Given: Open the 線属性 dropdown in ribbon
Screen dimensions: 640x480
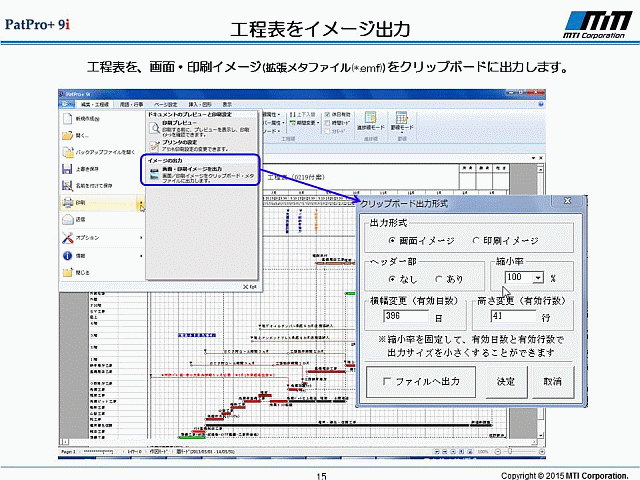Looking at the screenshot, I should [279, 115].
